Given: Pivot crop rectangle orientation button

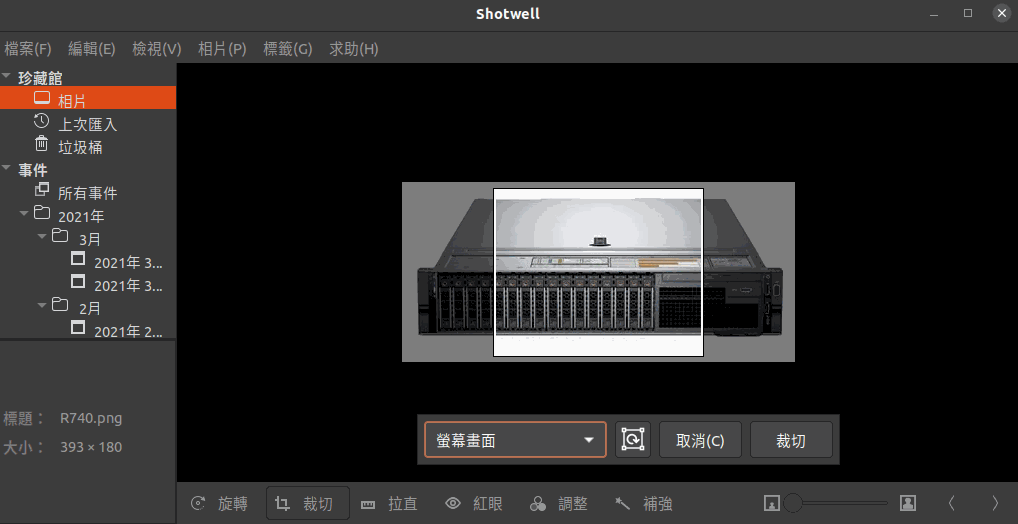Looking at the screenshot, I should tap(632, 440).
